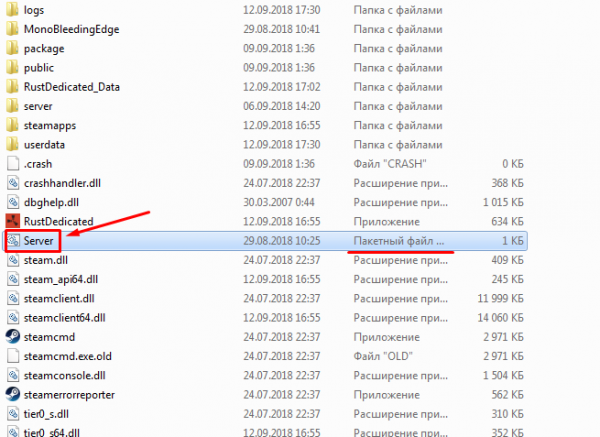Click the steamclient.dll file icon
Viewport: 600px width, 437px height.
pos(13,298)
